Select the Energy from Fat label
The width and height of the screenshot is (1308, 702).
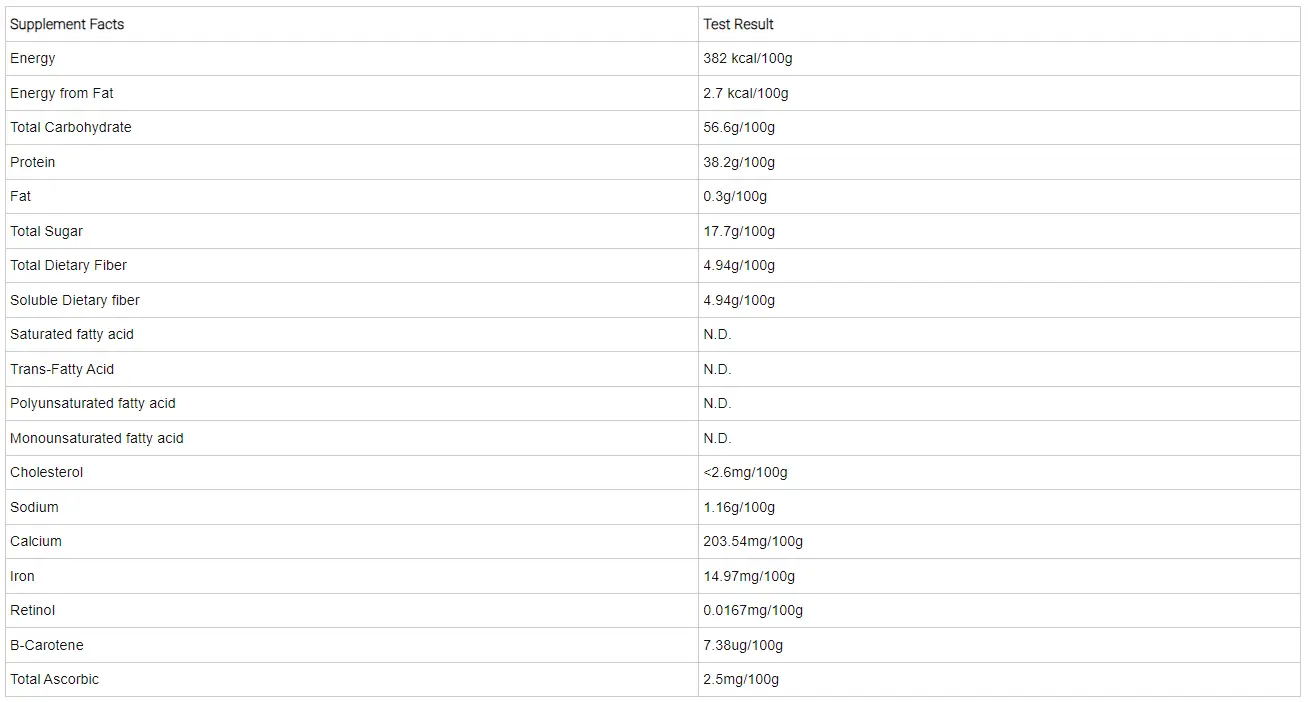point(62,93)
